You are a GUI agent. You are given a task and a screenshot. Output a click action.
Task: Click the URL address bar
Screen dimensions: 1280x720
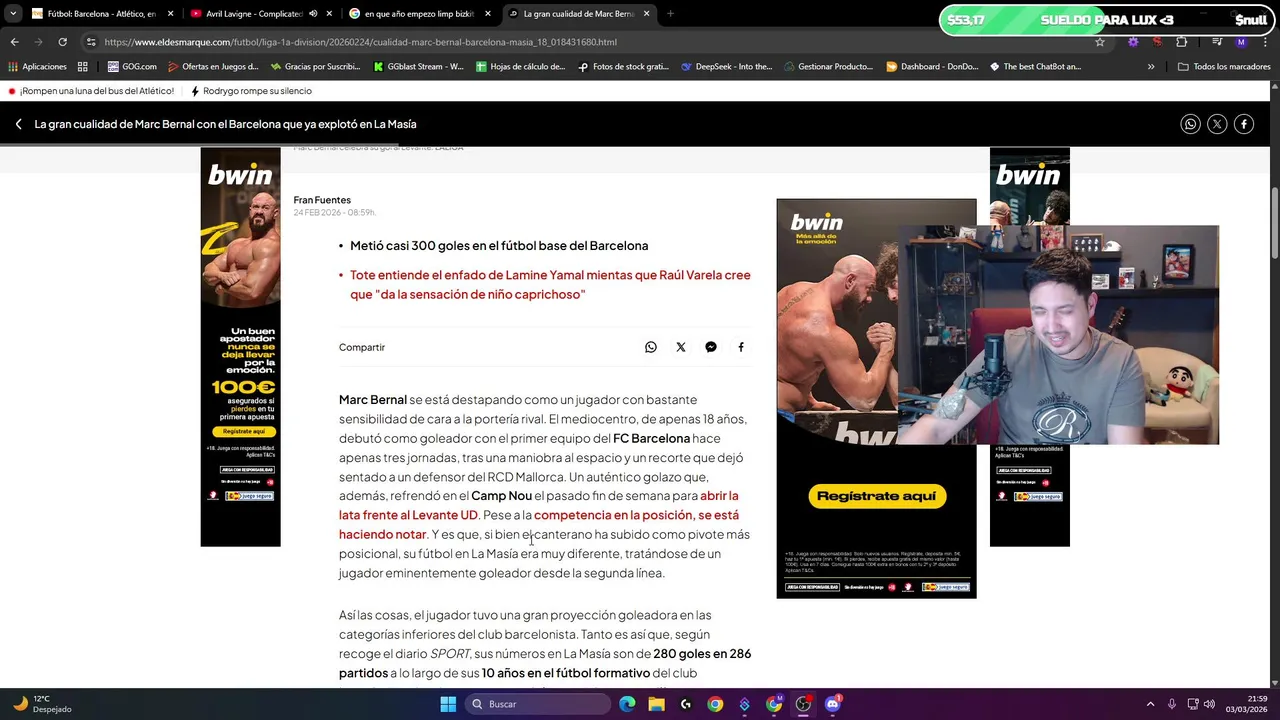[590, 42]
